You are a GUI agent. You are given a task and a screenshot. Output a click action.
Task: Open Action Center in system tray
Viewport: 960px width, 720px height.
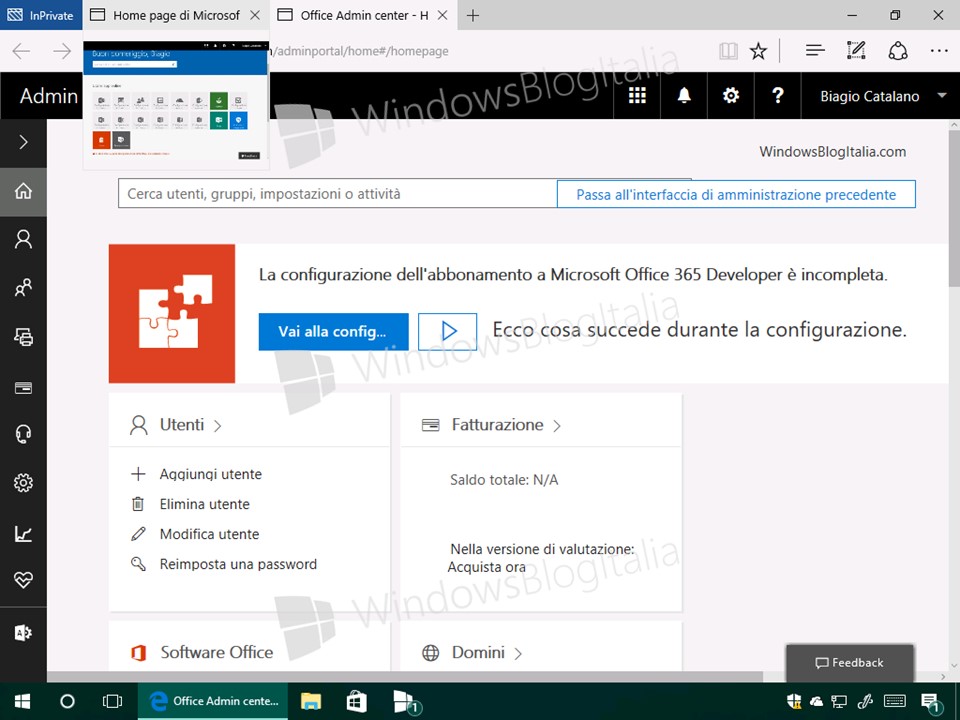pos(931,702)
